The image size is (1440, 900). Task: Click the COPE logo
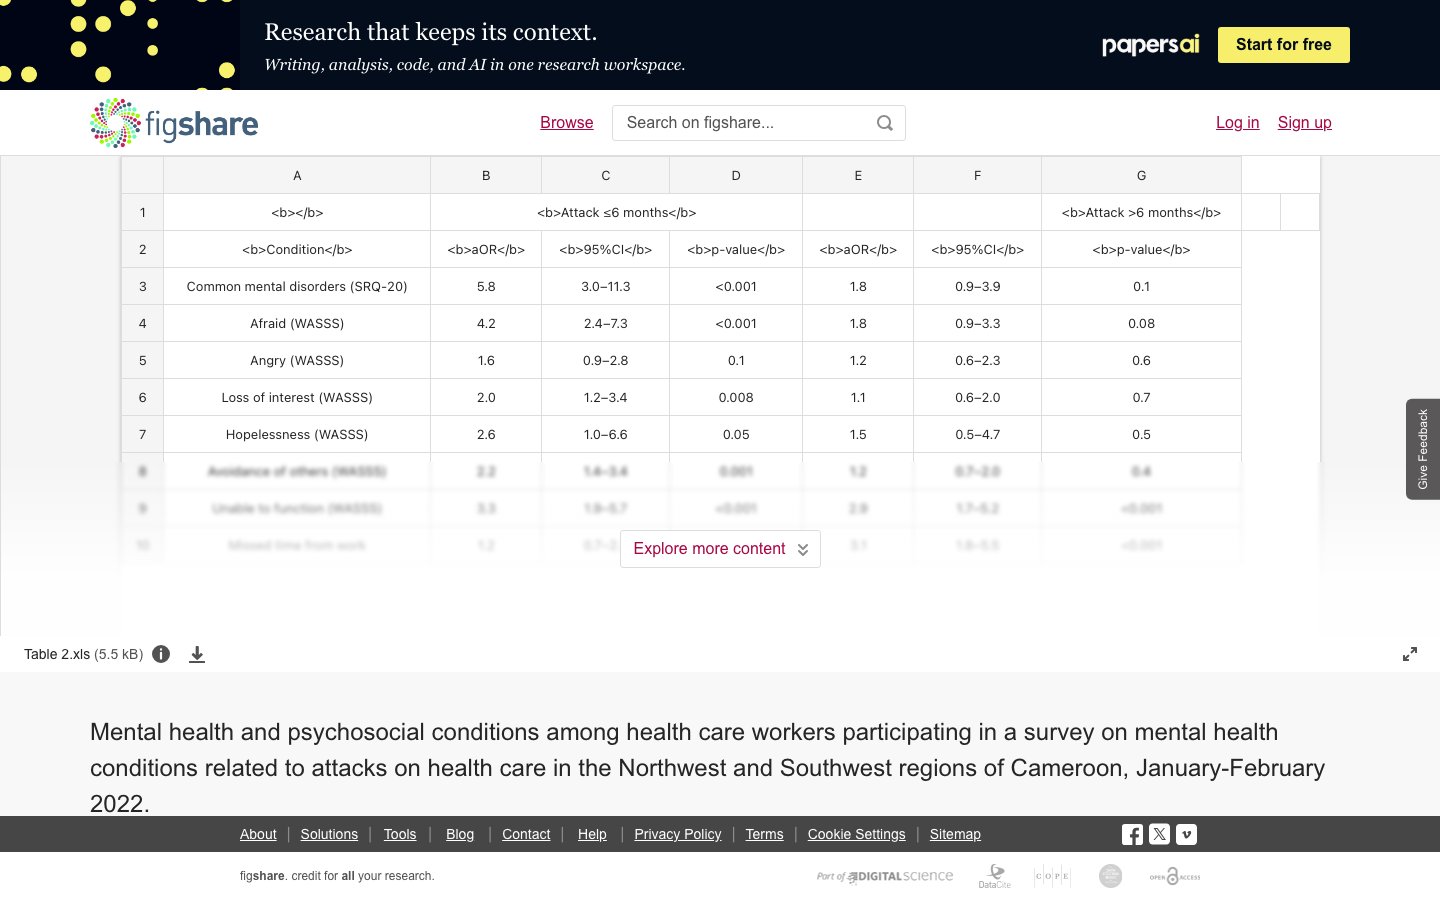[x=1052, y=876]
